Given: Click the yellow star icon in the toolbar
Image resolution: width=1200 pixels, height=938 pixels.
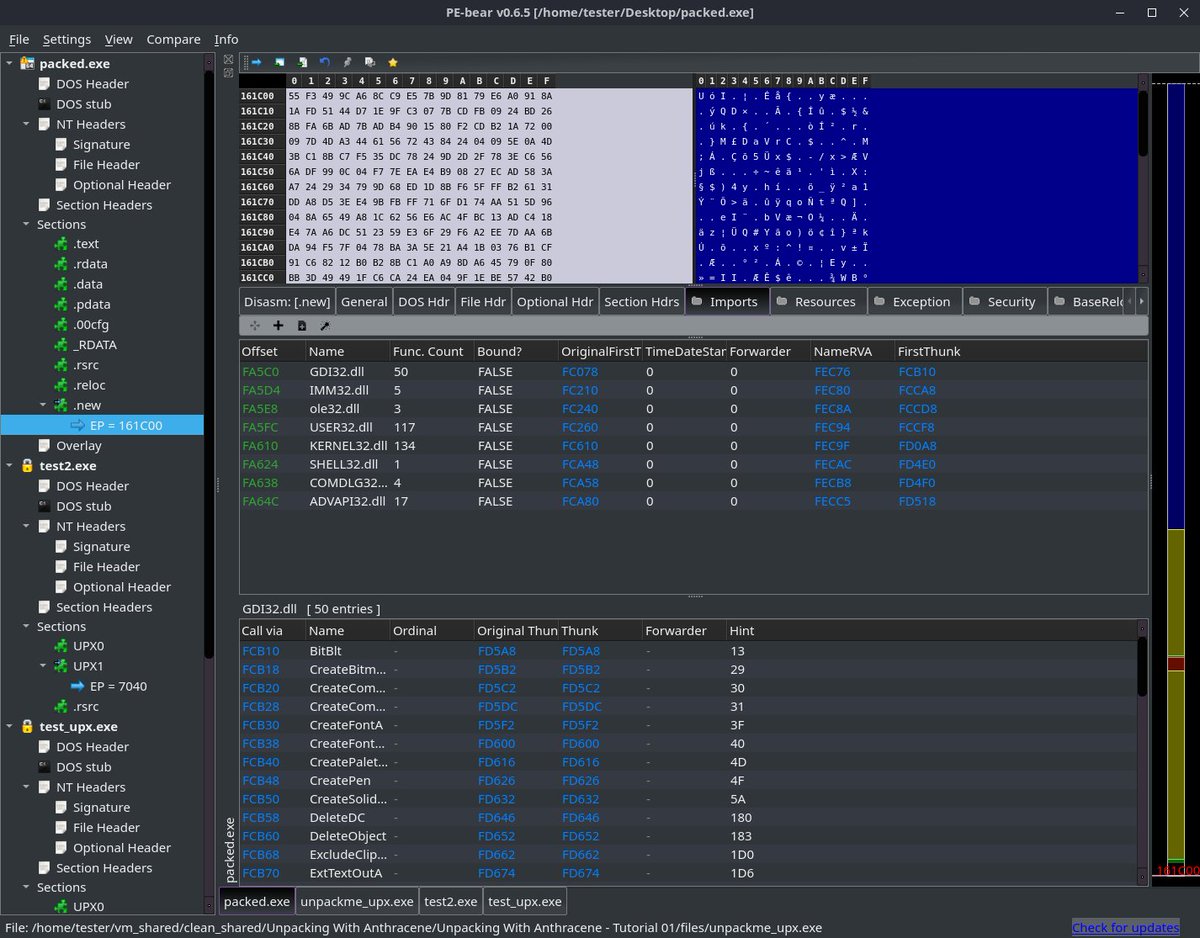Looking at the screenshot, I should tap(393, 62).
